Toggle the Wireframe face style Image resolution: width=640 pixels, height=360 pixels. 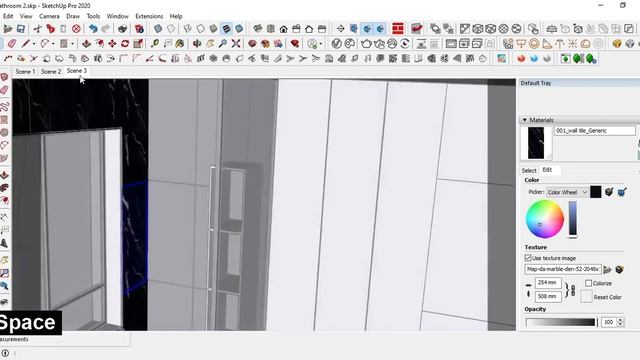tap(187, 29)
